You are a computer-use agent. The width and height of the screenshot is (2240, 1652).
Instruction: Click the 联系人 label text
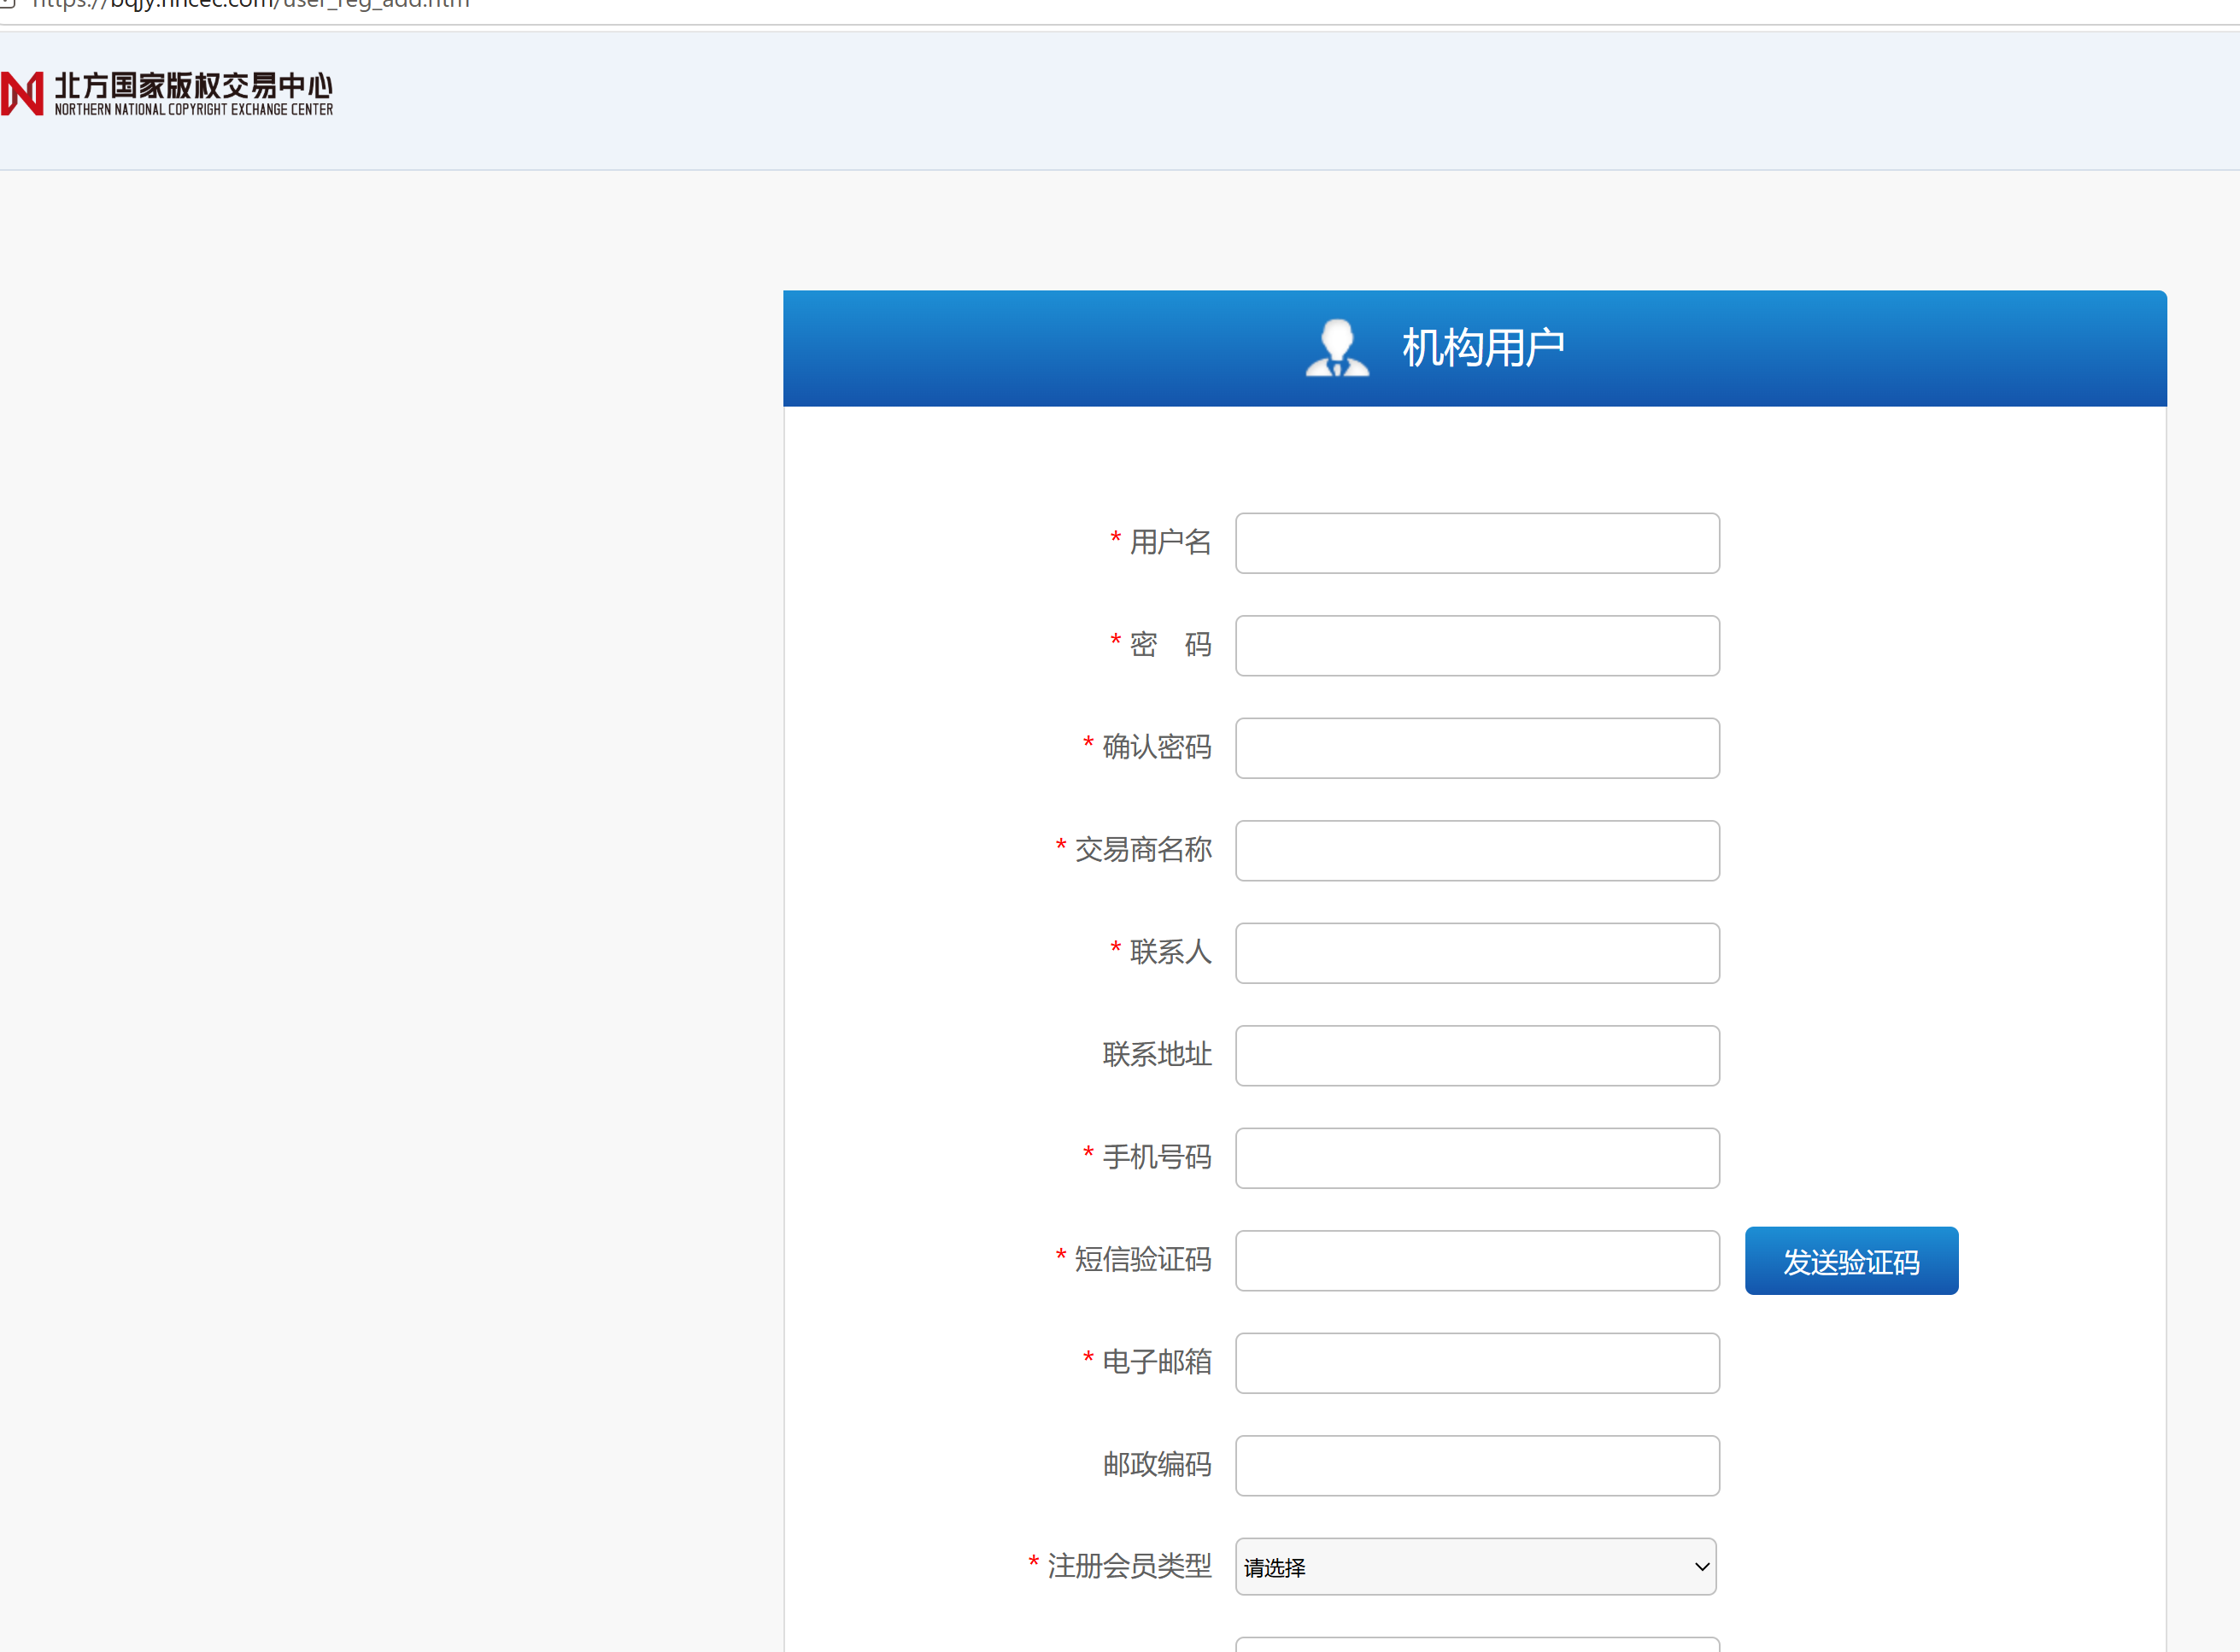pos(1170,952)
